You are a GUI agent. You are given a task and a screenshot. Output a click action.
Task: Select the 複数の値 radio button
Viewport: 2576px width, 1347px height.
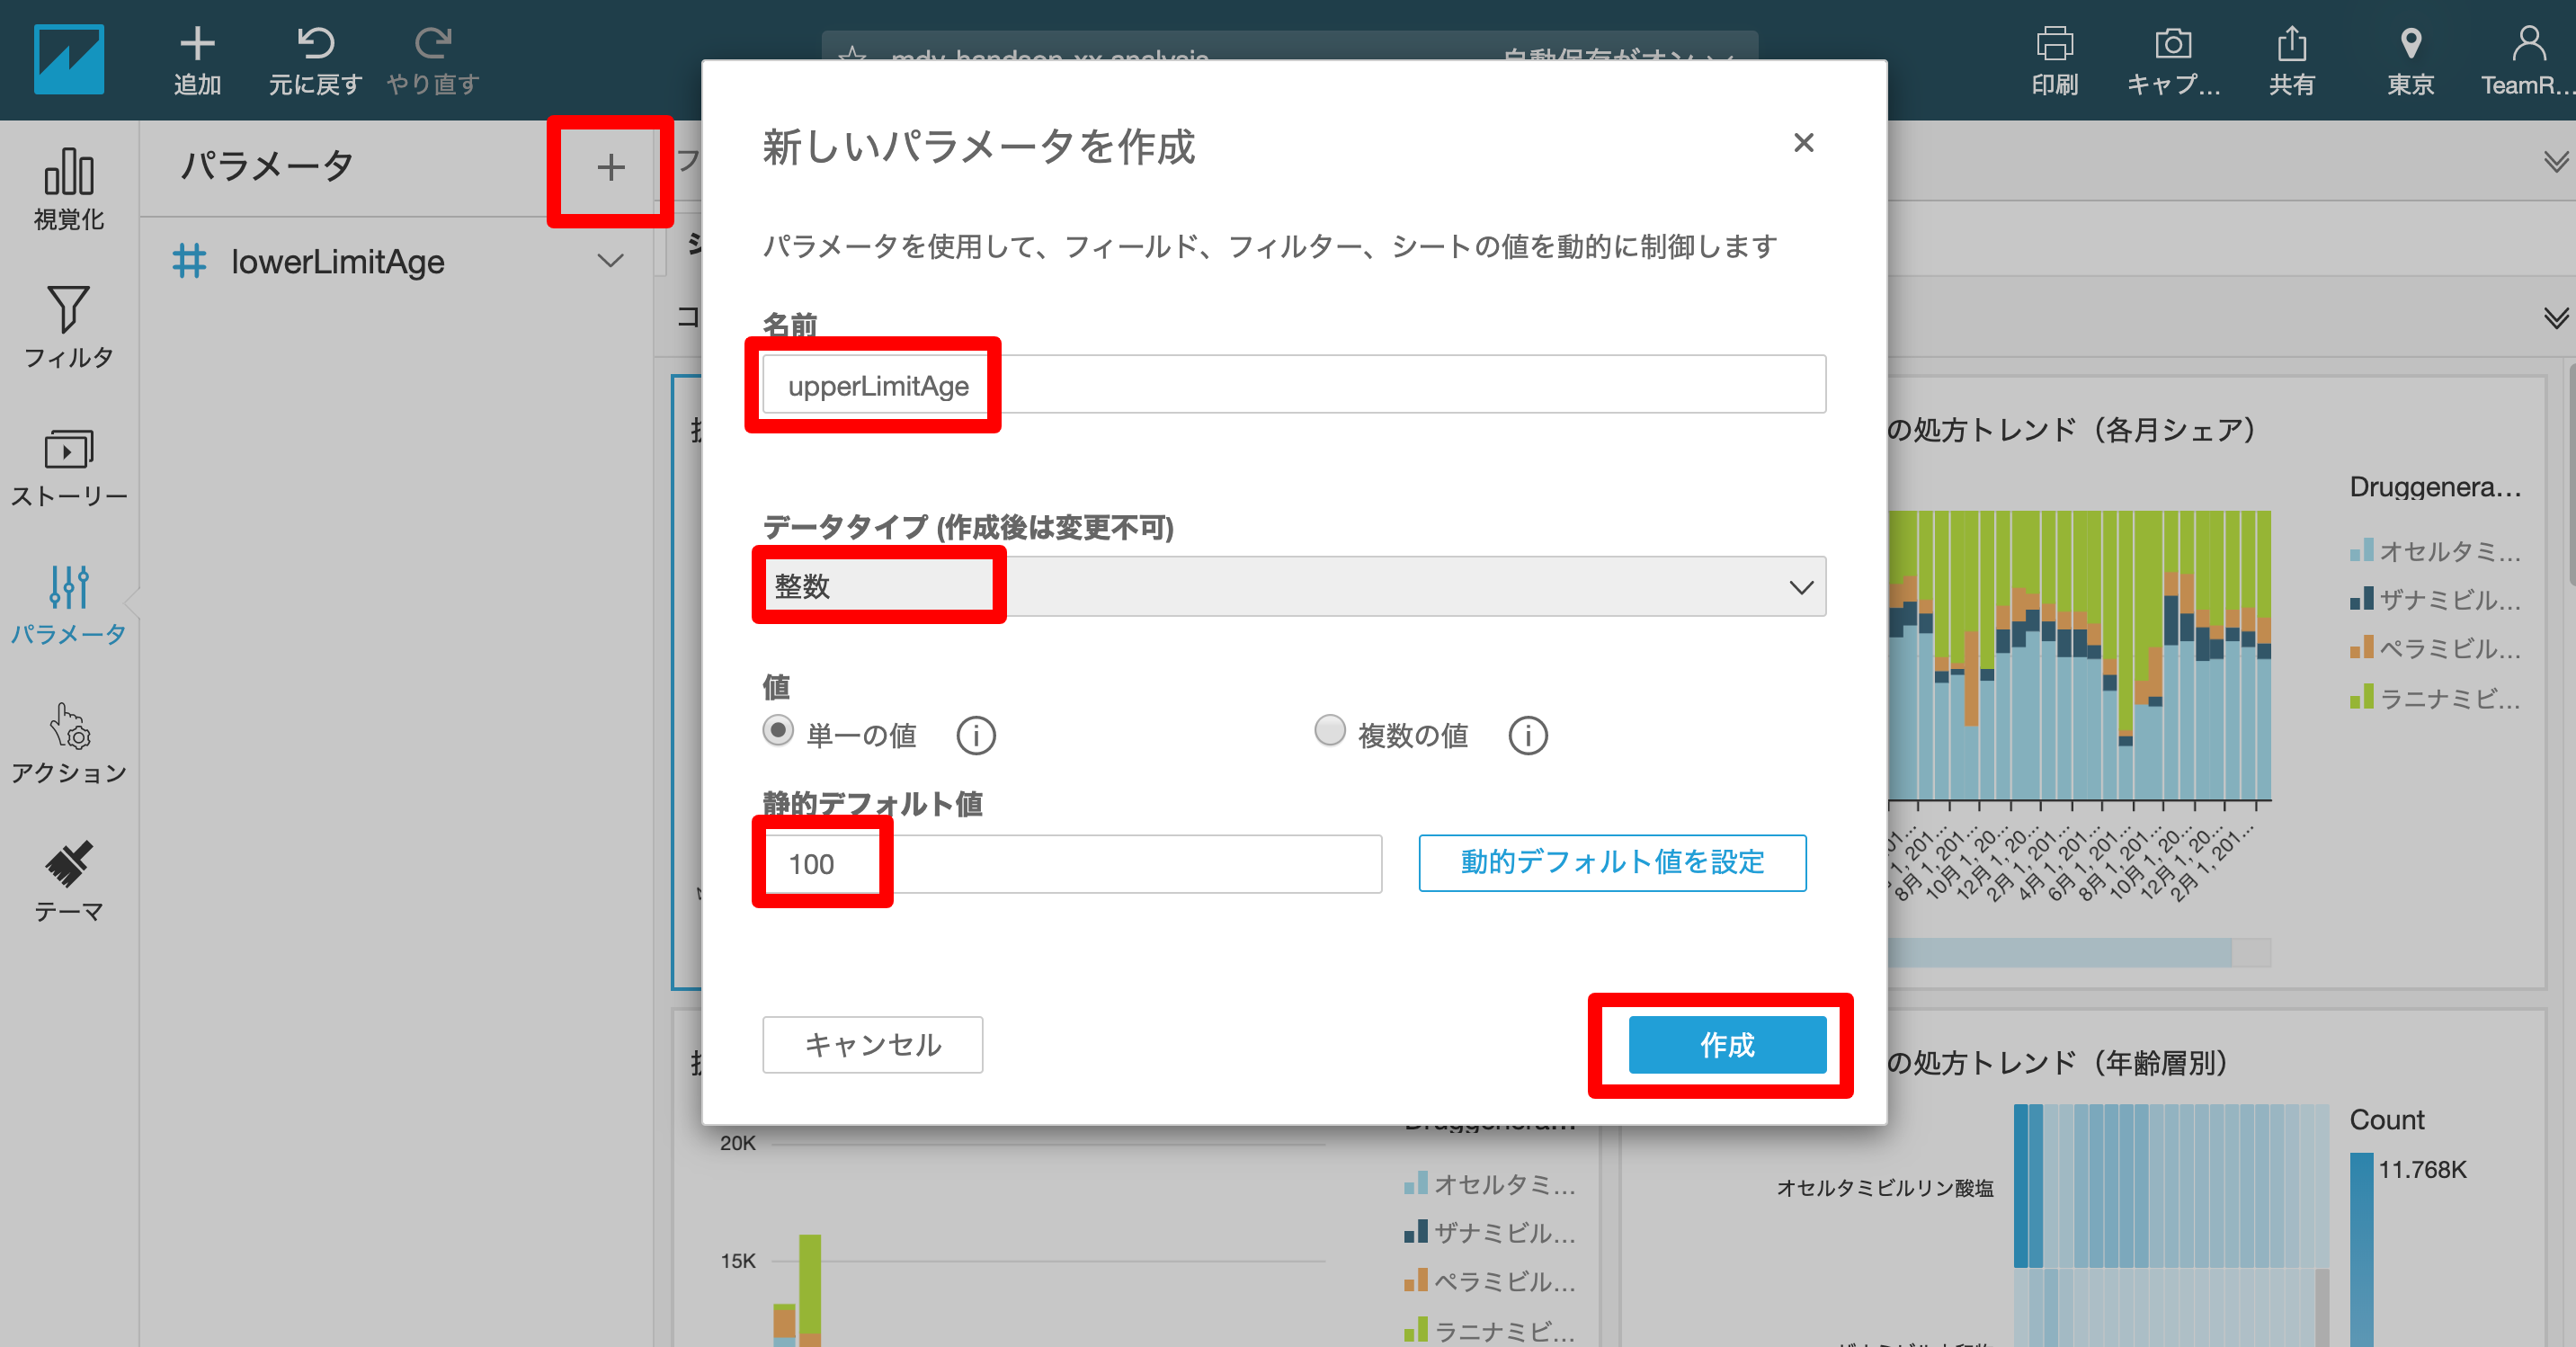point(1330,730)
